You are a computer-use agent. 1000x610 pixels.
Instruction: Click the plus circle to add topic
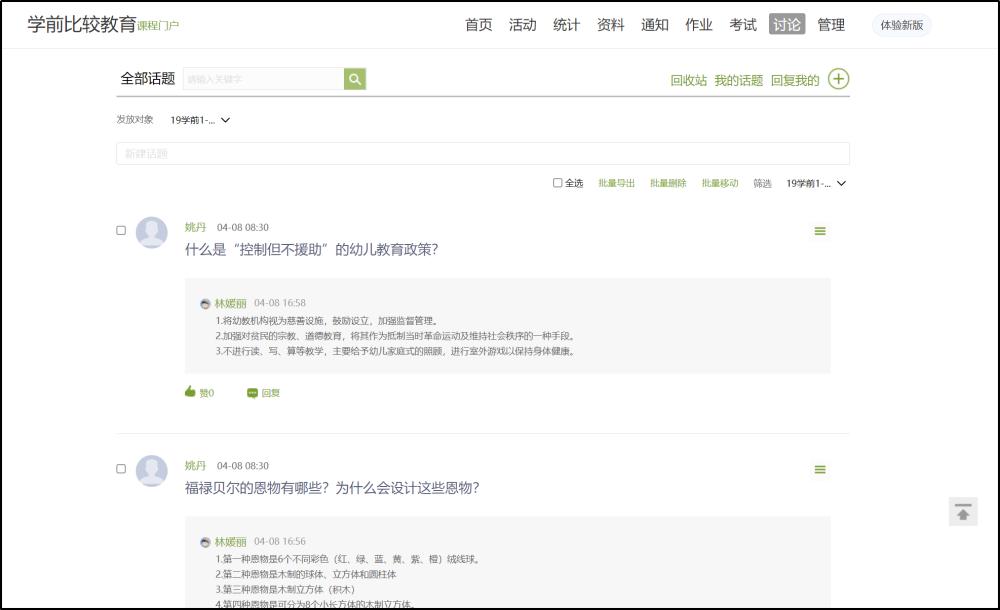838,79
